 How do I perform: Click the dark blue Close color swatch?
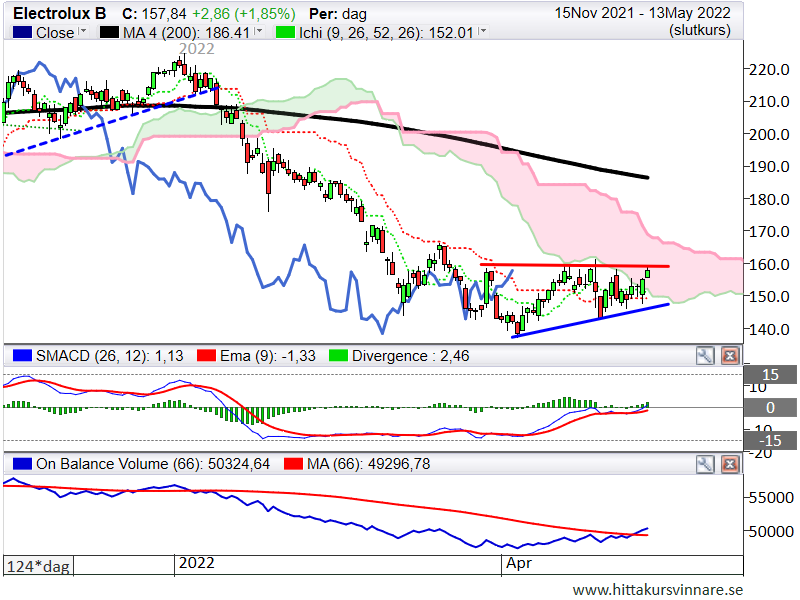coord(22,33)
